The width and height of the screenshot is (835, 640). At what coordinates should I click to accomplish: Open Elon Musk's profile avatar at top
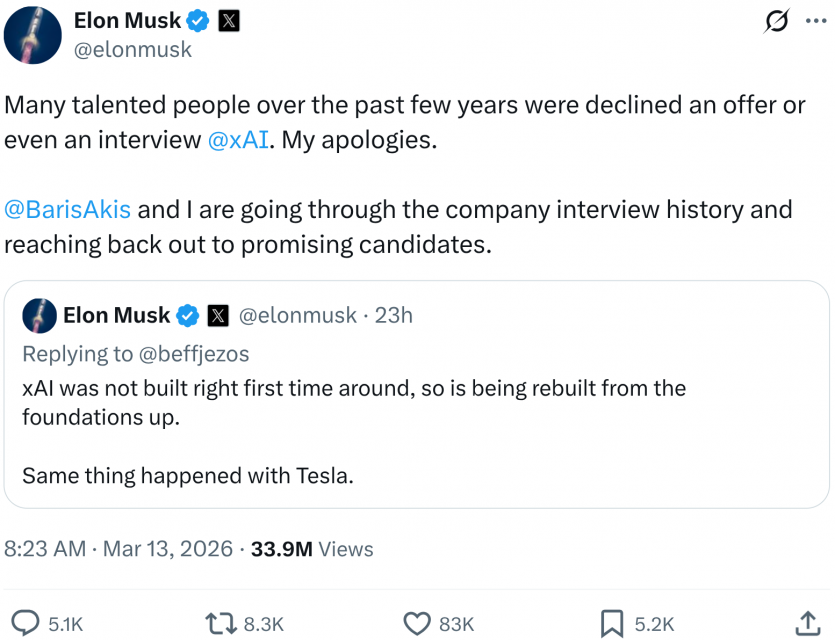(35, 34)
